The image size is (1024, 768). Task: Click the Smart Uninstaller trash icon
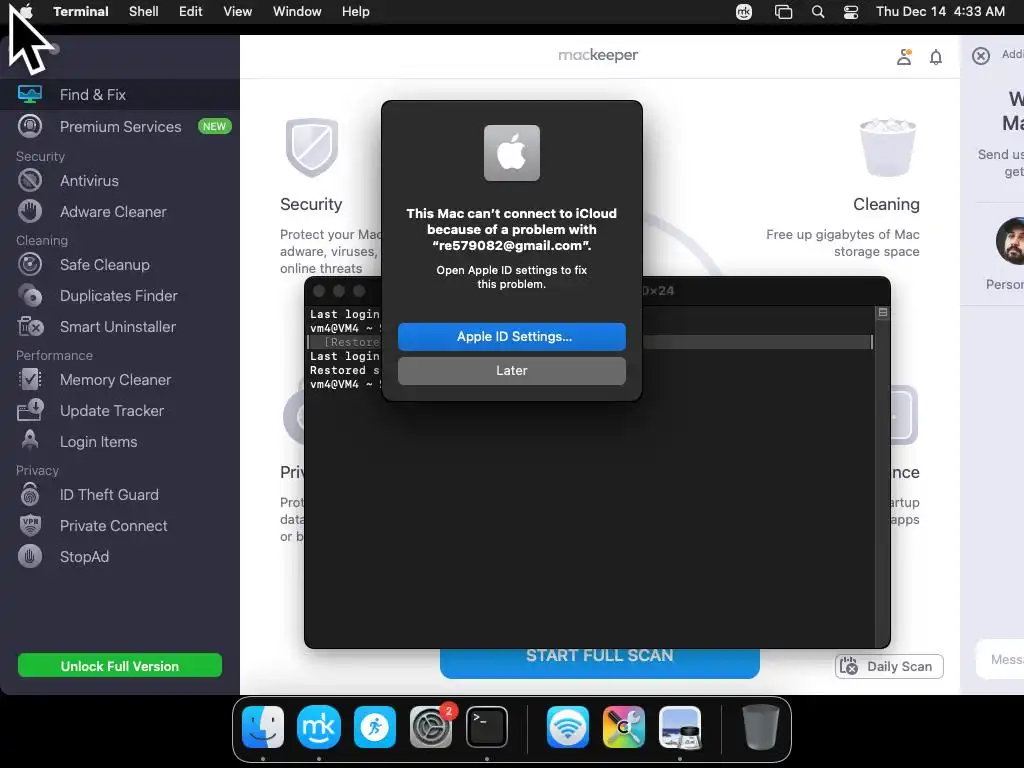click(x=30, y=327)
